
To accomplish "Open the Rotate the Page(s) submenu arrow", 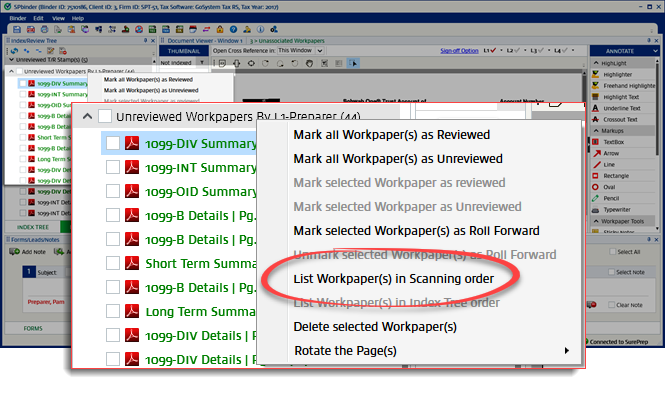I will coord(566,351).
